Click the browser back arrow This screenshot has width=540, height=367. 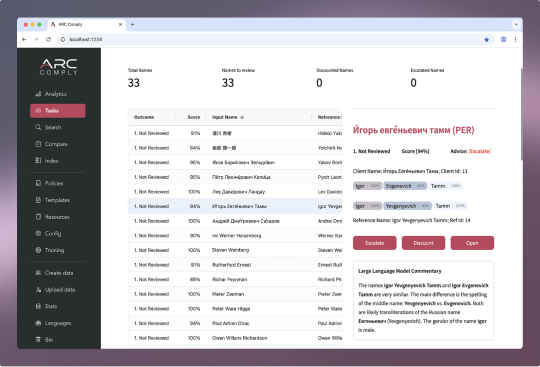click(x=24, y=39)
